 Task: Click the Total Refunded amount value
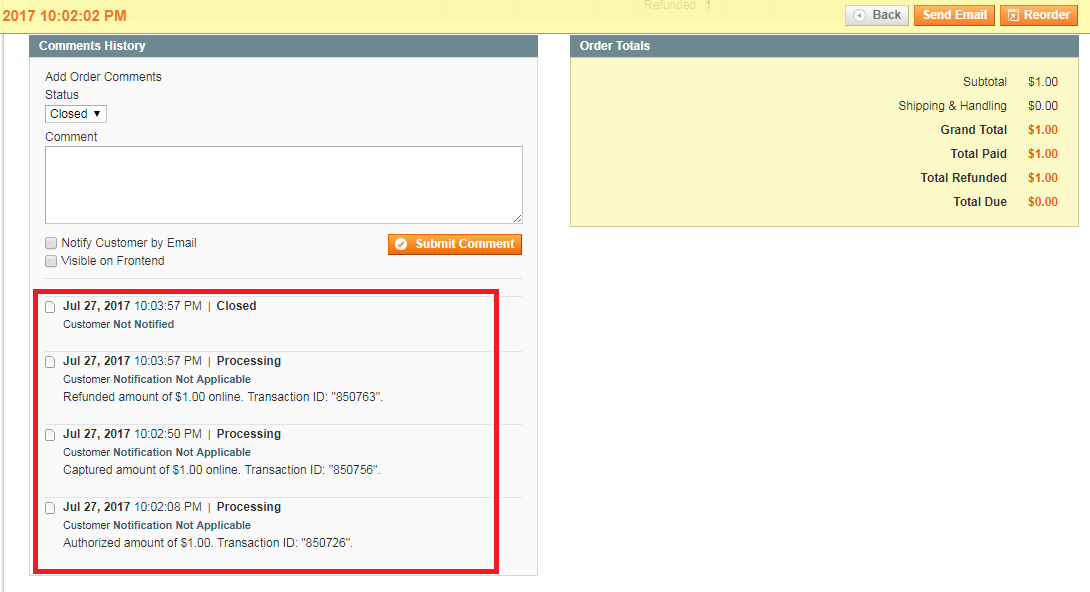click(x=1042, y=178)
